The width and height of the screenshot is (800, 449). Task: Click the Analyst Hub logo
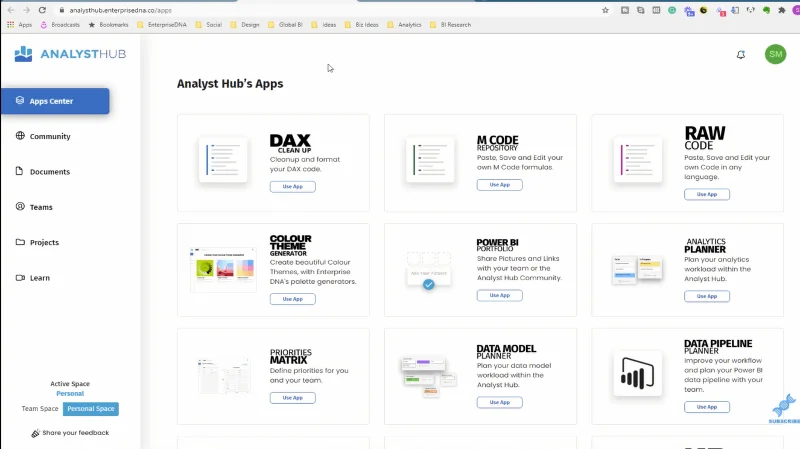(x=70, y=54)
